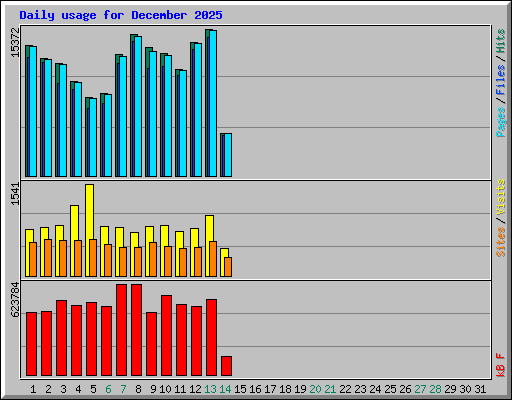Click day label 2 on the x-axis
Screen dimensions: 512x400
[48, 389]
